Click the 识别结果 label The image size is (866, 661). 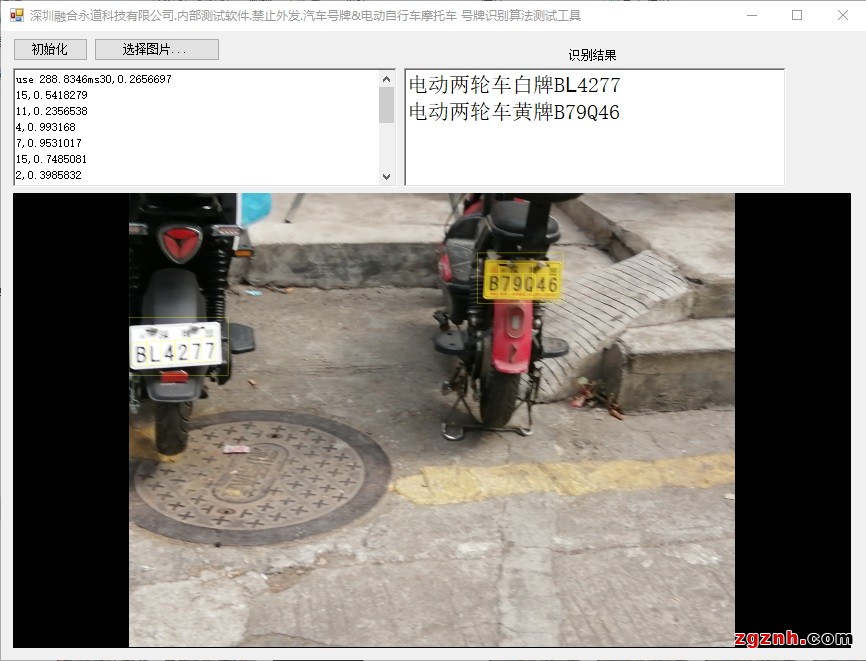(592, 55)
